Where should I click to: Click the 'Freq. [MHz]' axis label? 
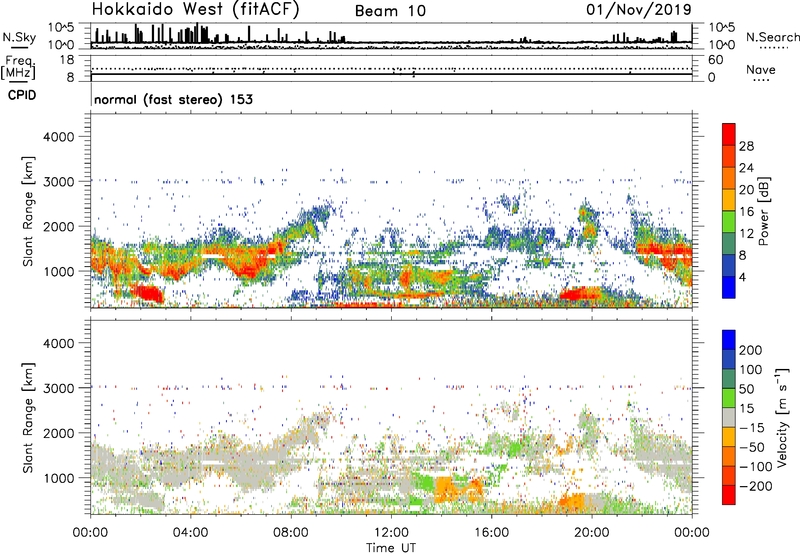point(19,67)
